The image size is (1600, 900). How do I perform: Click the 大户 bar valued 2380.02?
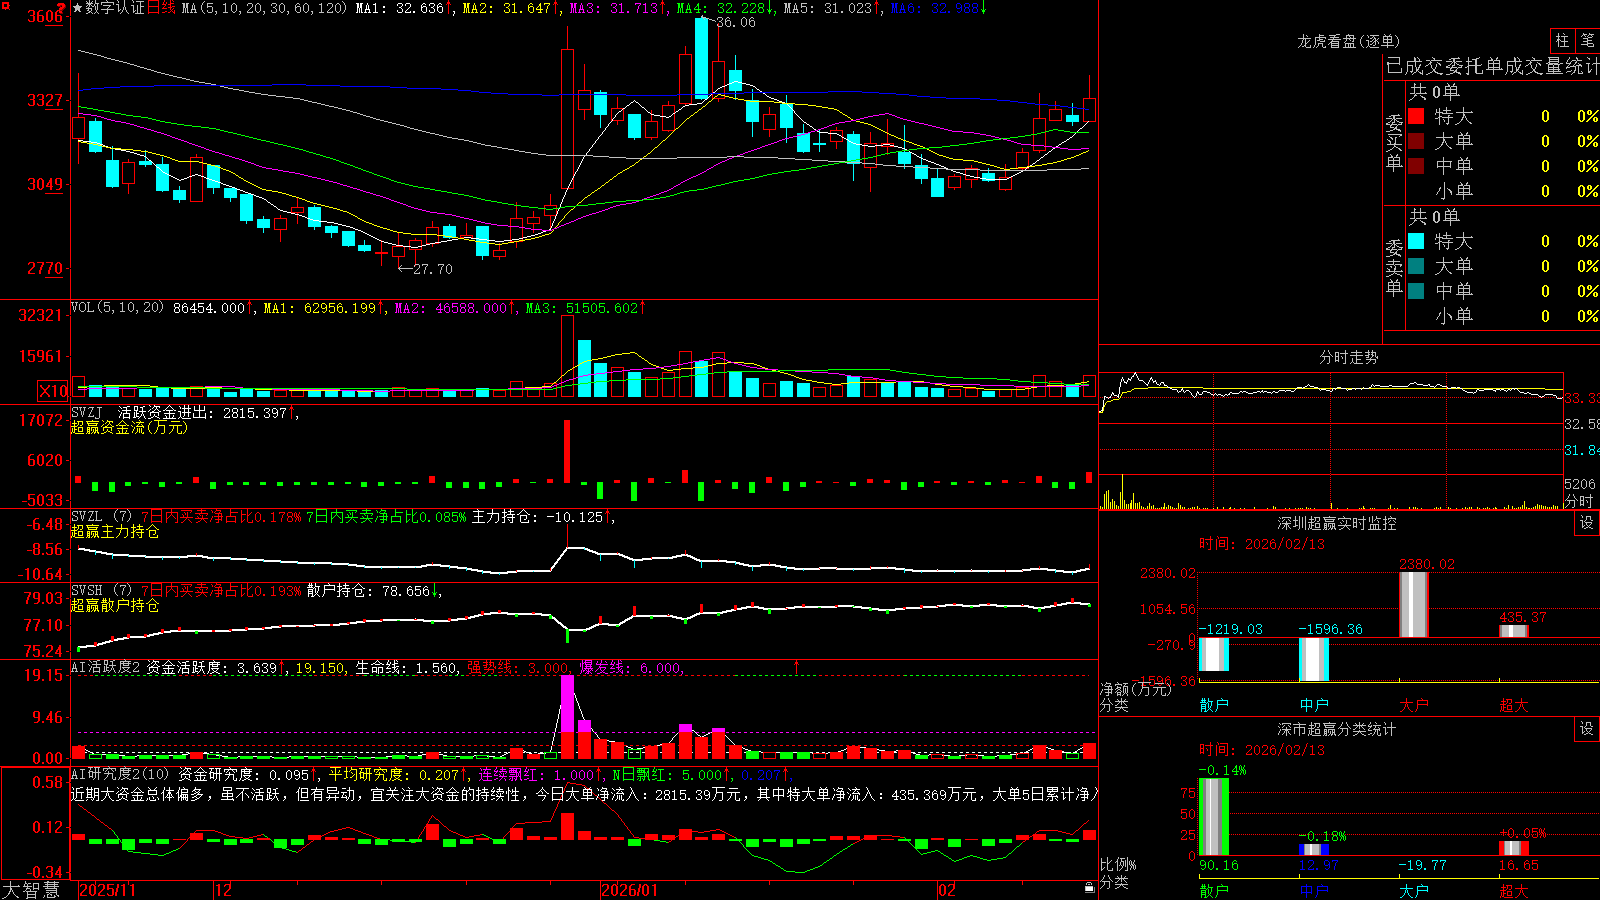(x=1414, y=605)
